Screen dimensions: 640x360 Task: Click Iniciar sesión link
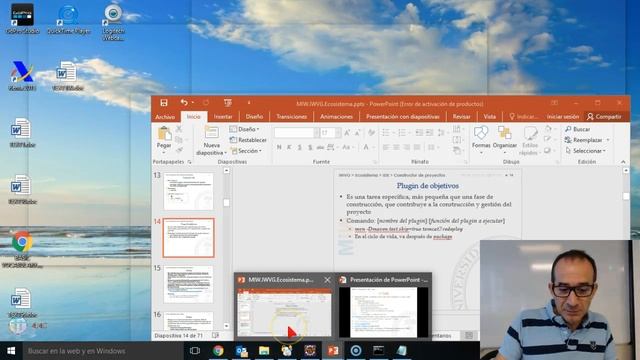pyautogui.click(x=563, y=117)
